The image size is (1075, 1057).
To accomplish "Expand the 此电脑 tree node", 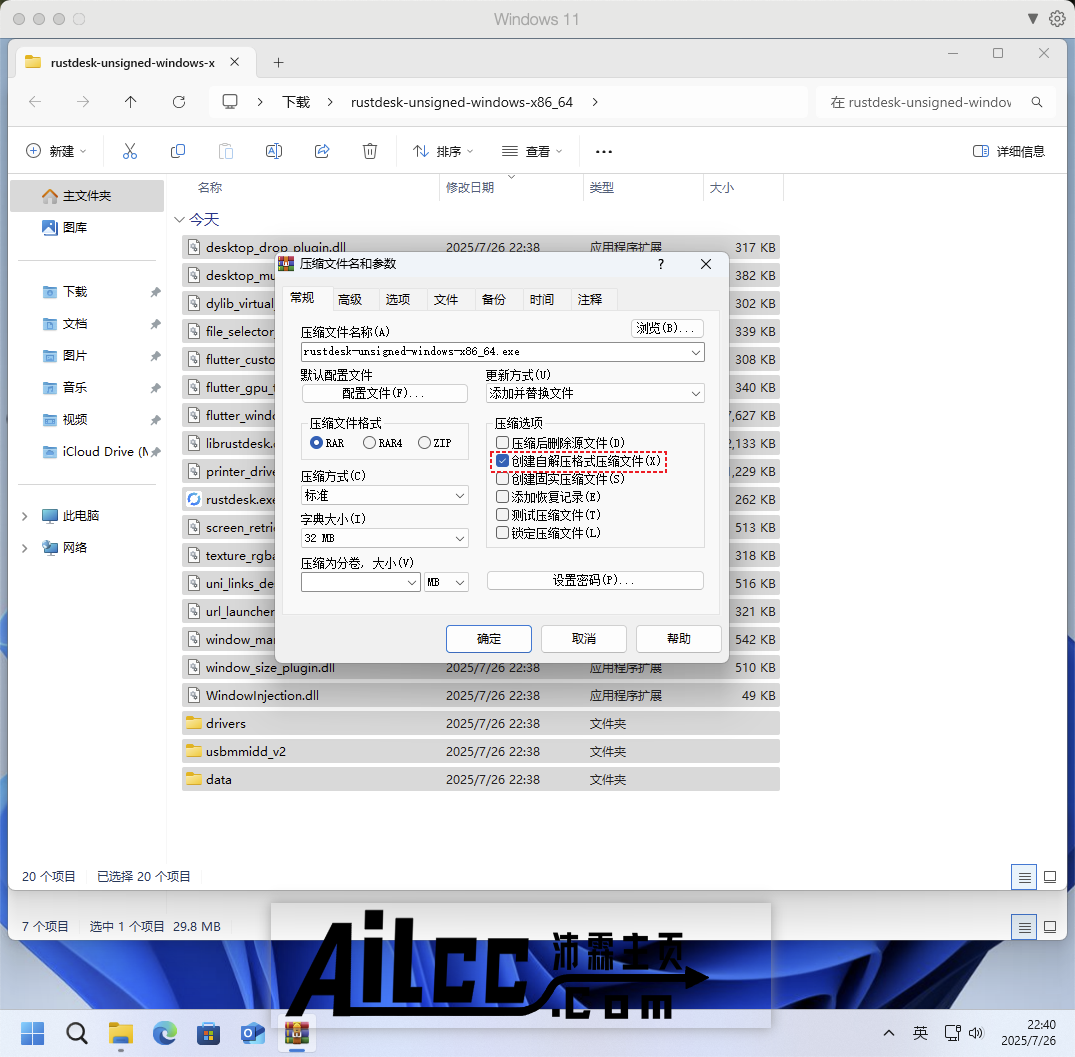I will 25,516.
